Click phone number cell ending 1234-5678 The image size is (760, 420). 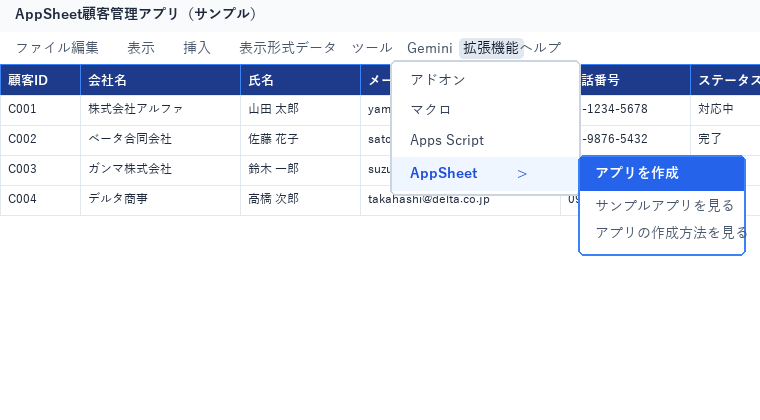click(635, 110)
